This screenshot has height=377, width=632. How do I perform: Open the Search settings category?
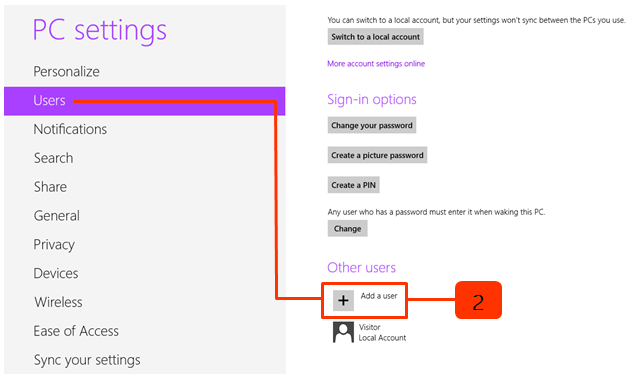pos(54,158)
